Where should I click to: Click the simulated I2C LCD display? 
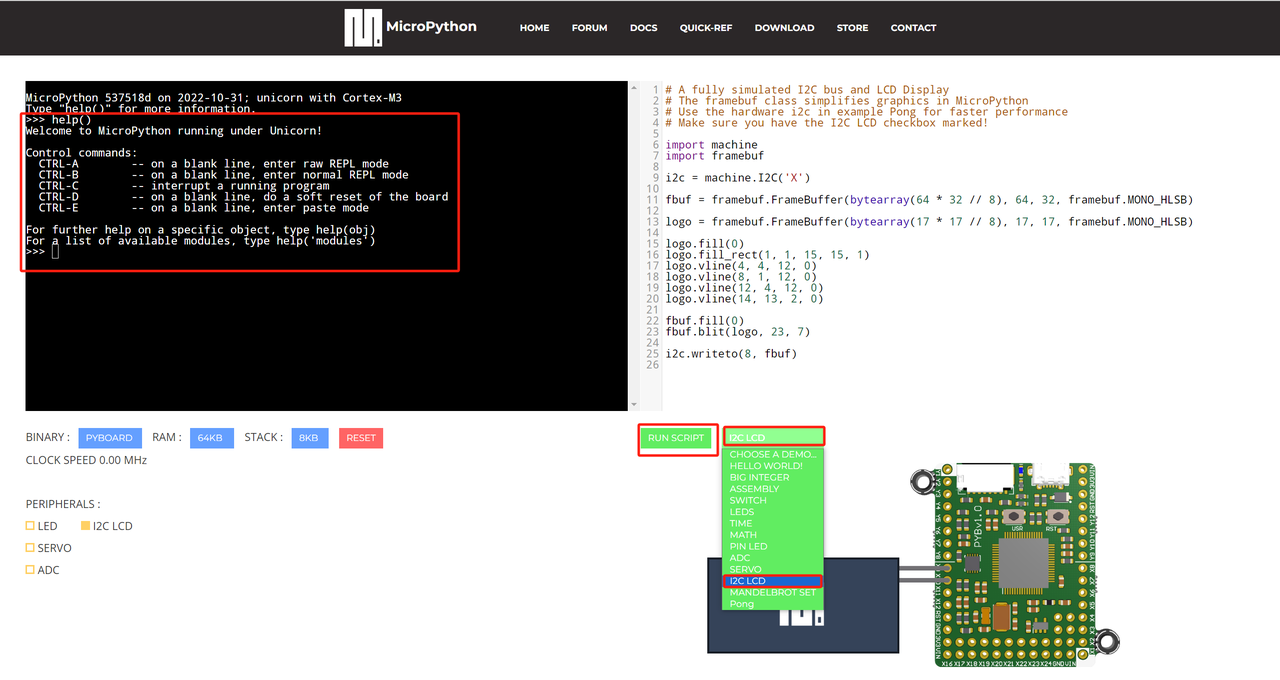[803, 605]
